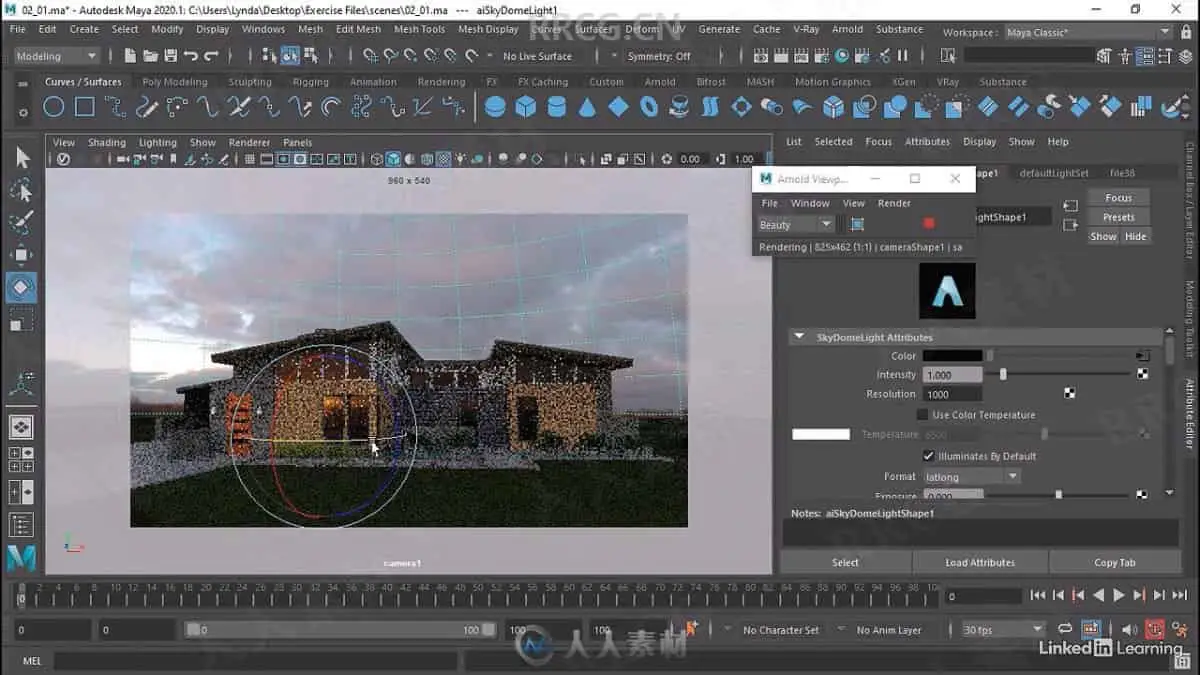This screenshot has width=1200, height=675.
Task: Uncheck Illuminates By Default
Action: [x=928, y=456]
